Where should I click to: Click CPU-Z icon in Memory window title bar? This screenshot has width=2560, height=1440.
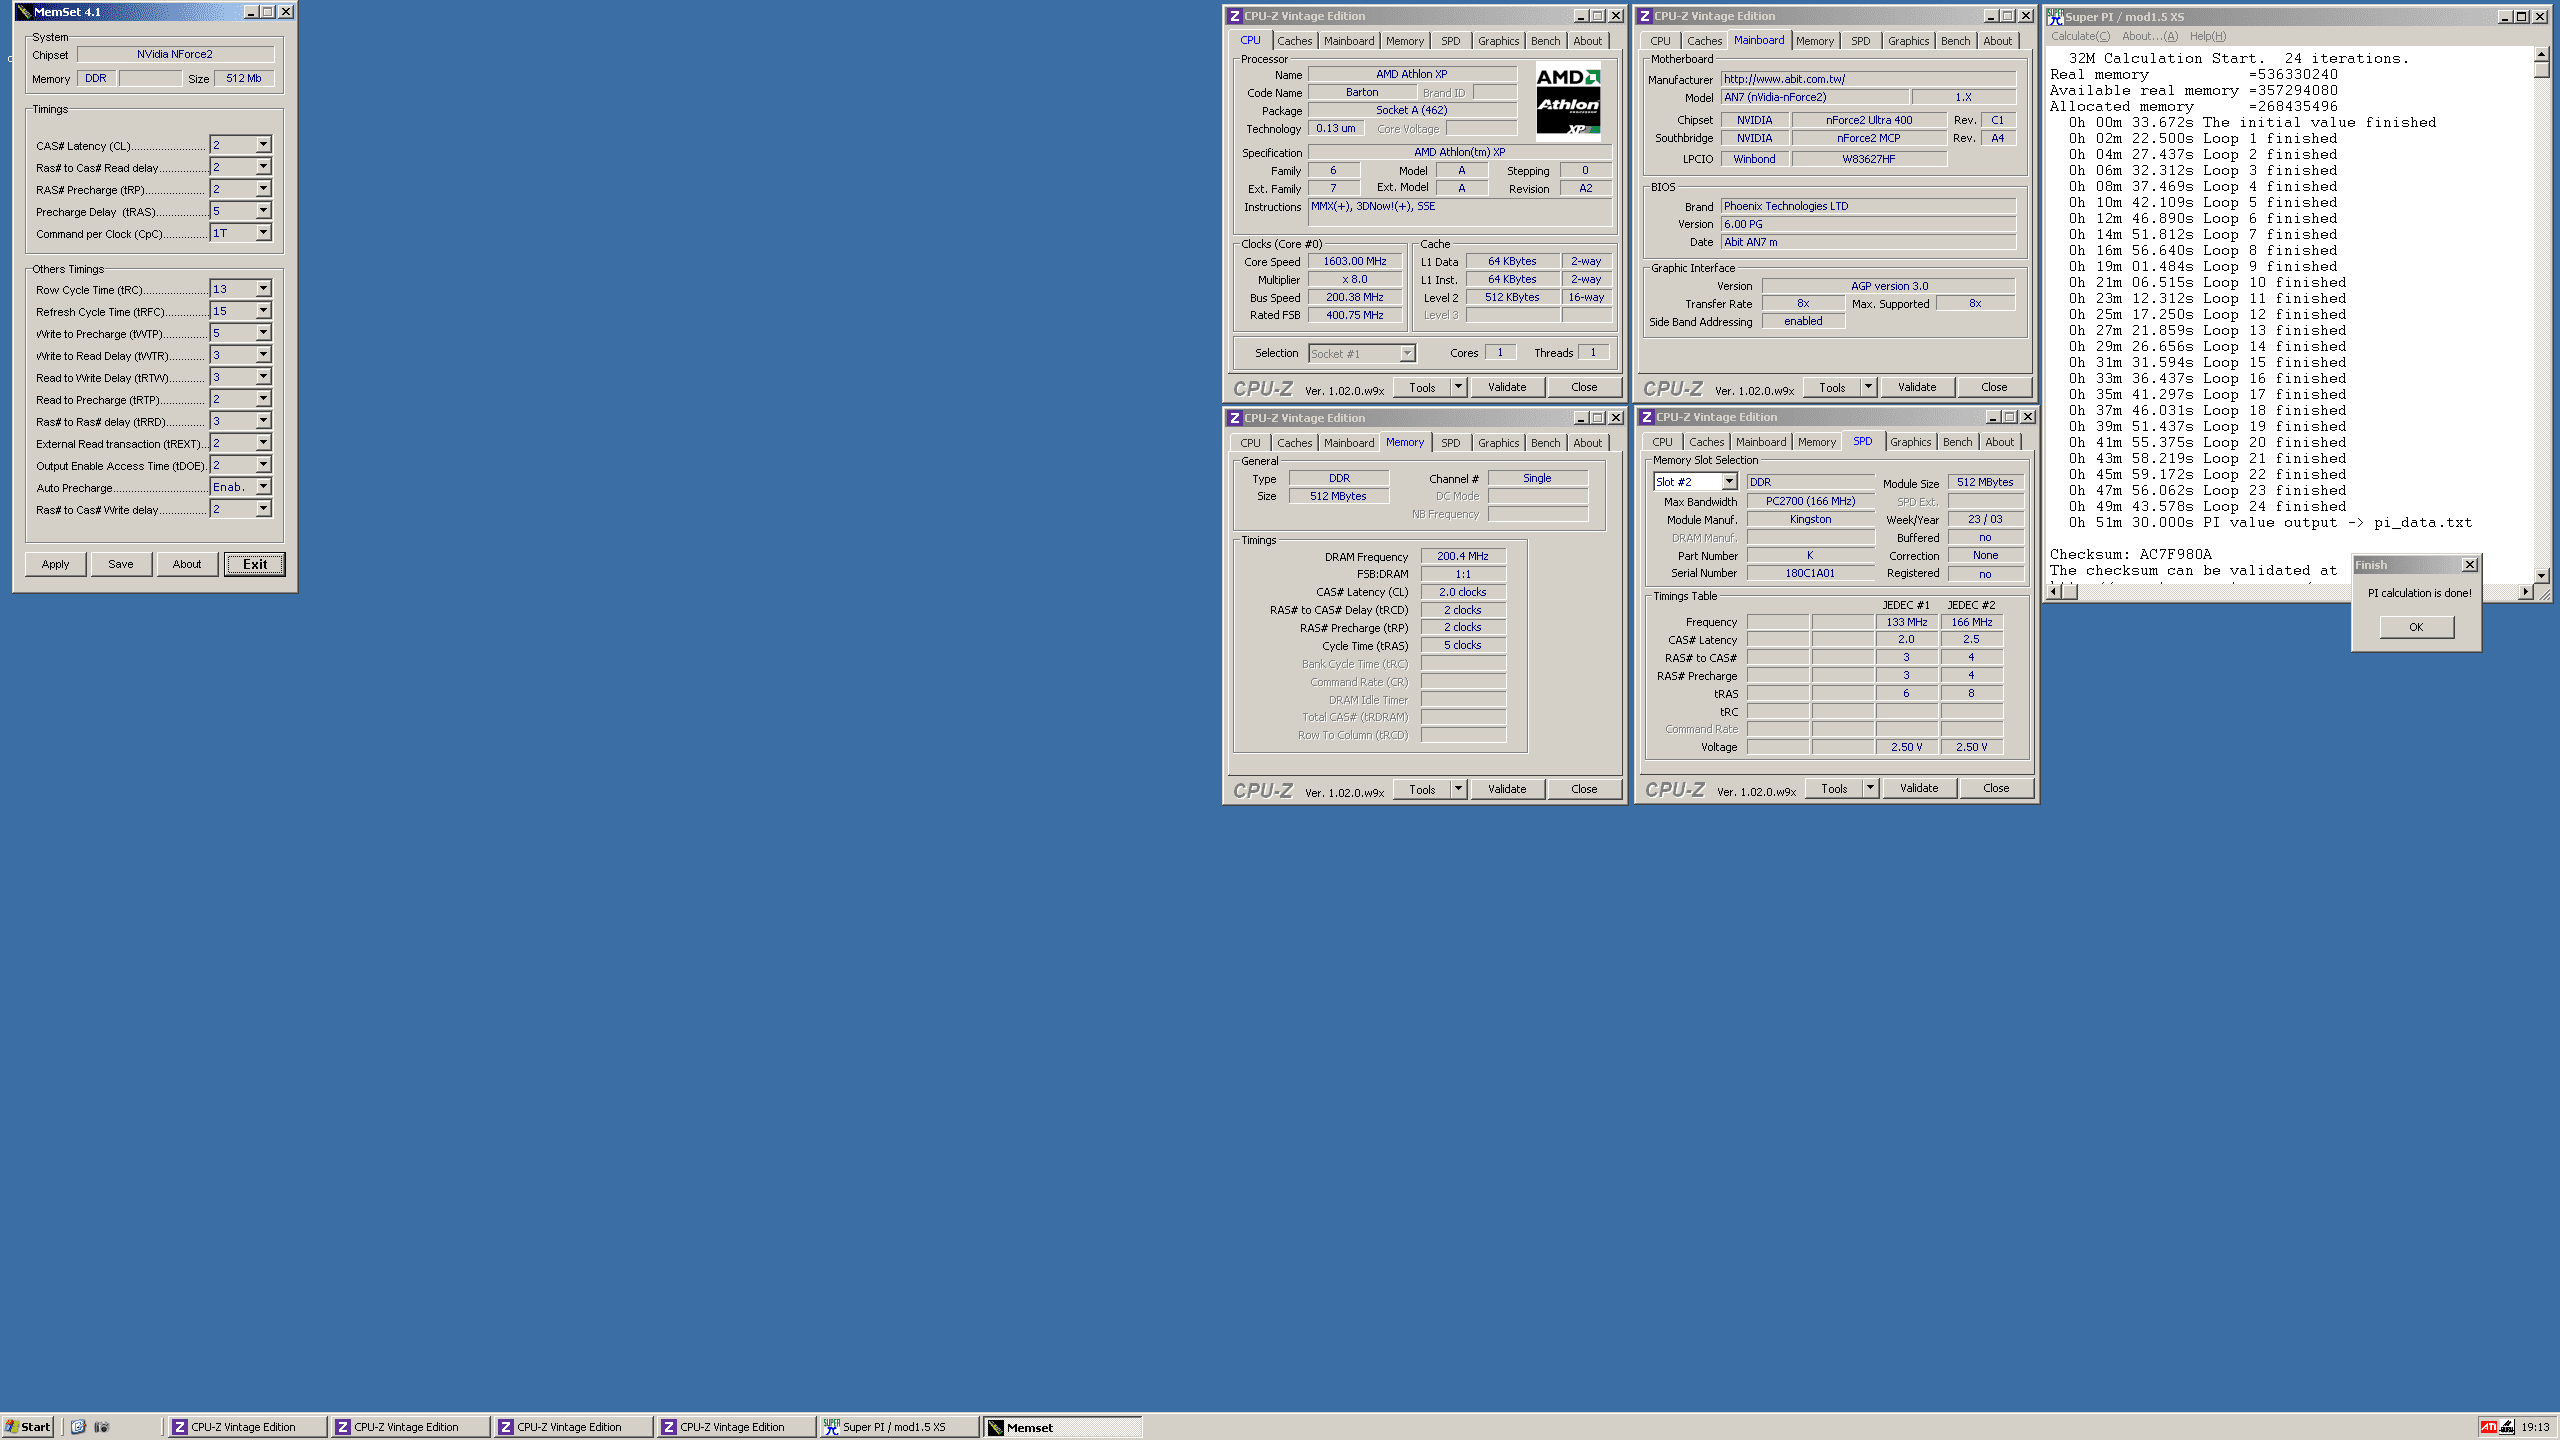1235,418
